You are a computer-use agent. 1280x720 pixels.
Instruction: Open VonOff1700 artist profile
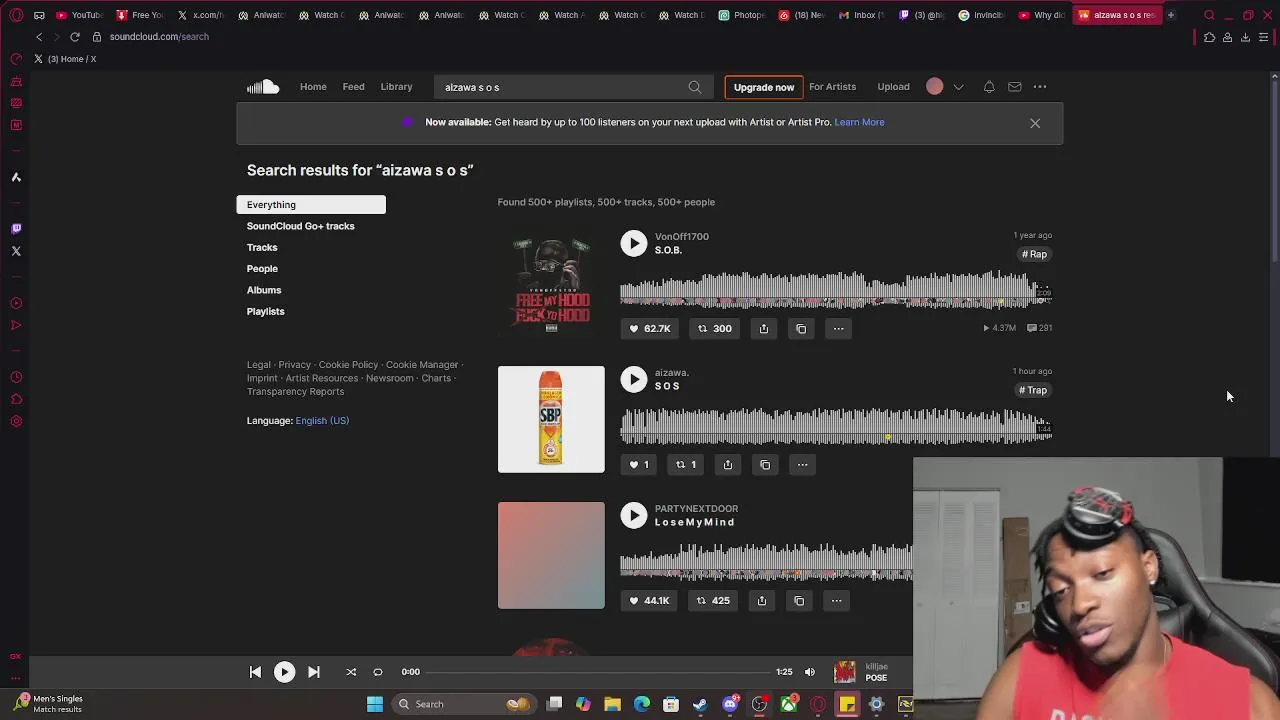pyautogui.click(x=682, y=237)
